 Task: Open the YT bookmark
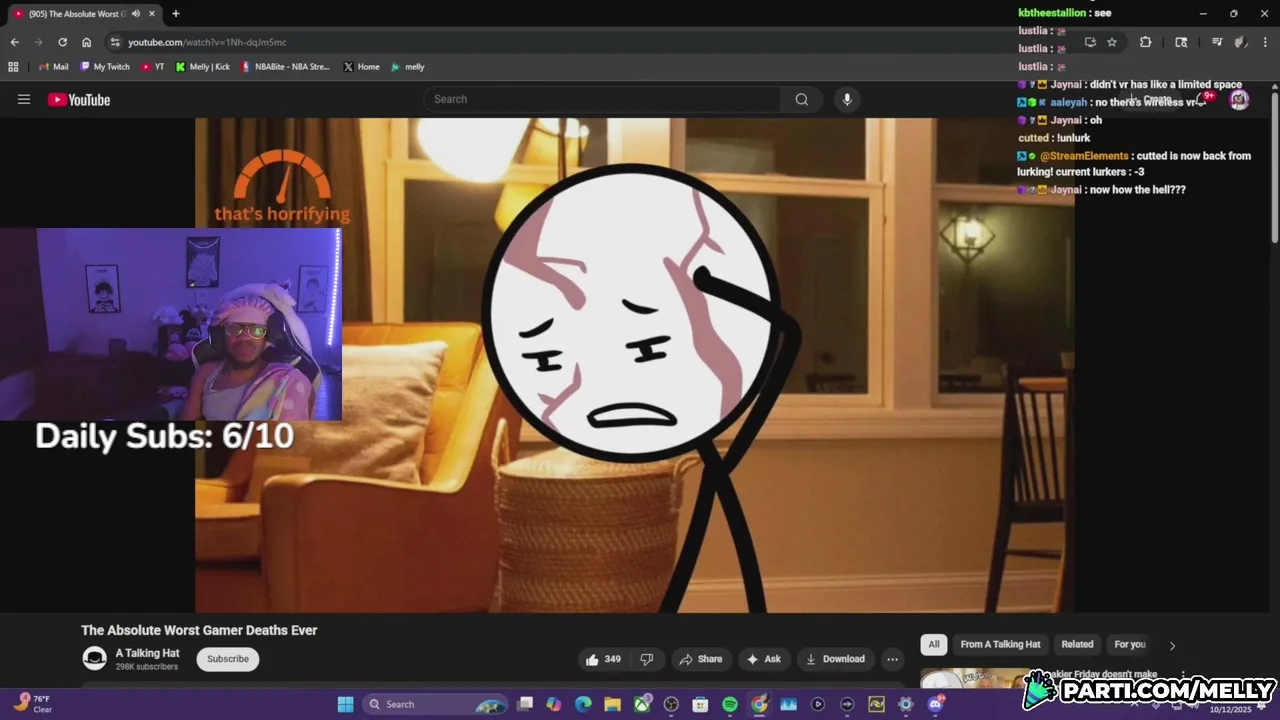[x=153, y=67]
